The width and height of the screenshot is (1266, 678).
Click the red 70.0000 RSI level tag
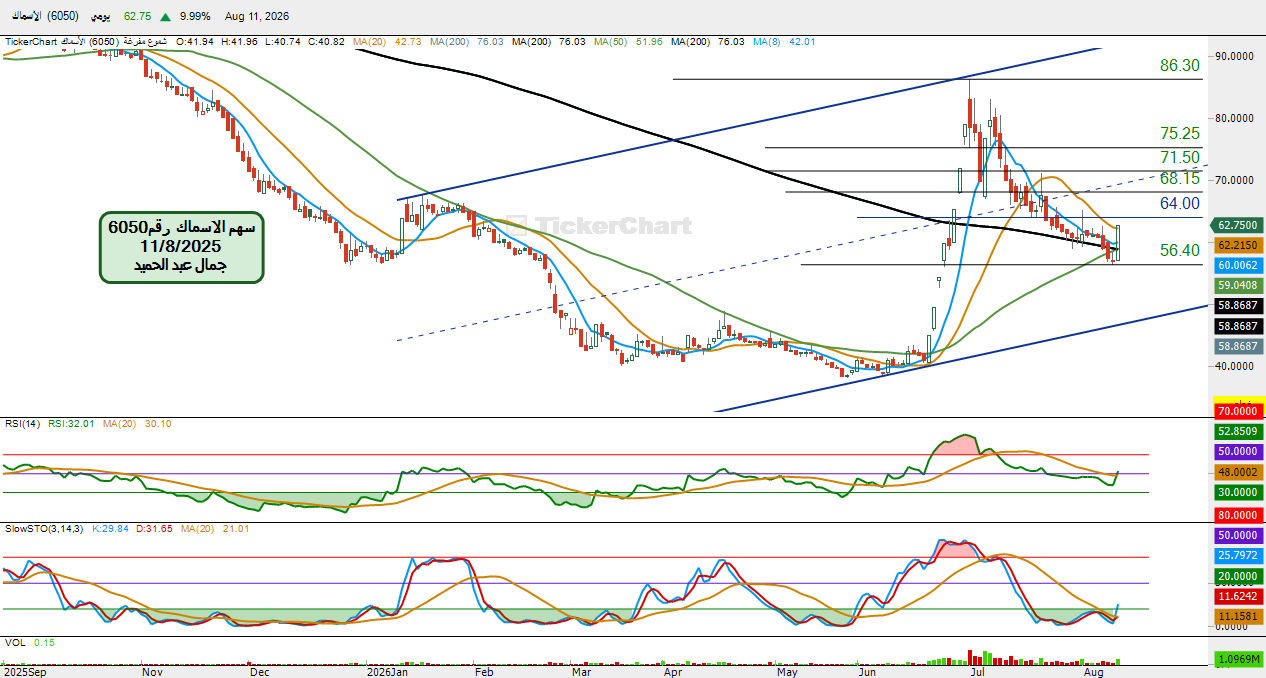point(1238,411)
